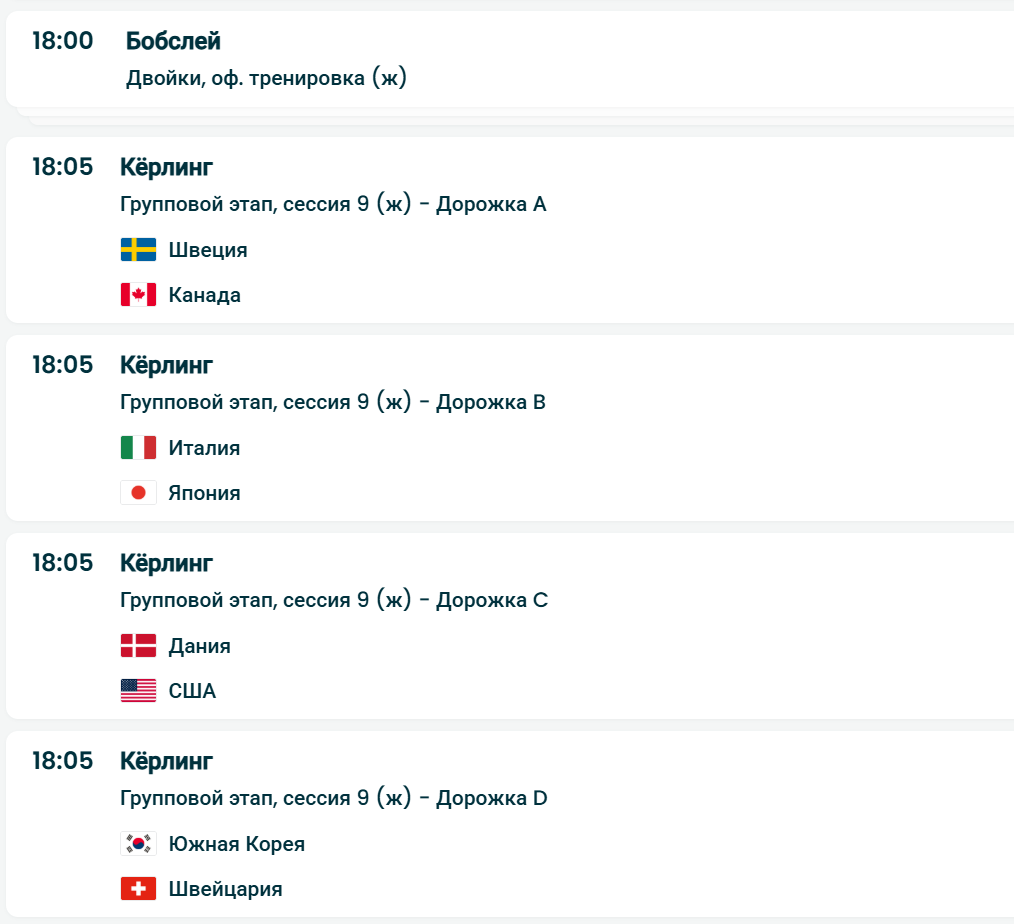Viewport: 1014px width, 924px height.
Task: Click the Дорожка D session subtitle
Action: 333,798
